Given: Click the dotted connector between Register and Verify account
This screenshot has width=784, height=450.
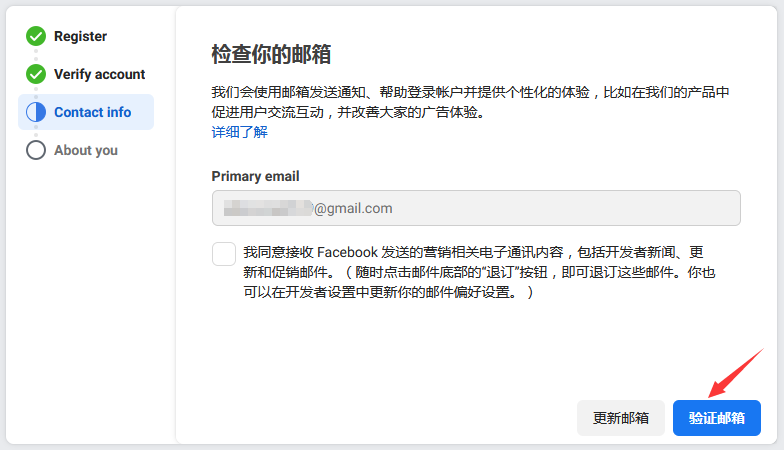Looking at the screenshot, I should (36, 55).
